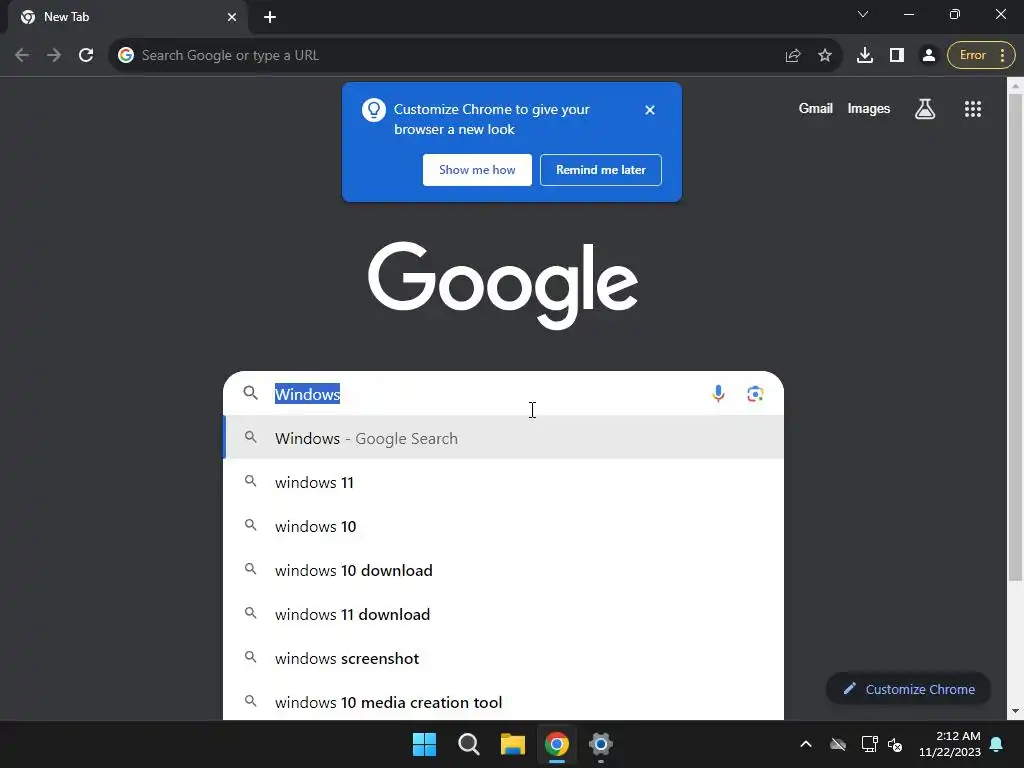Click the muted volume tray icon
Screen dimensions: 1024x768
pos(895,744)
